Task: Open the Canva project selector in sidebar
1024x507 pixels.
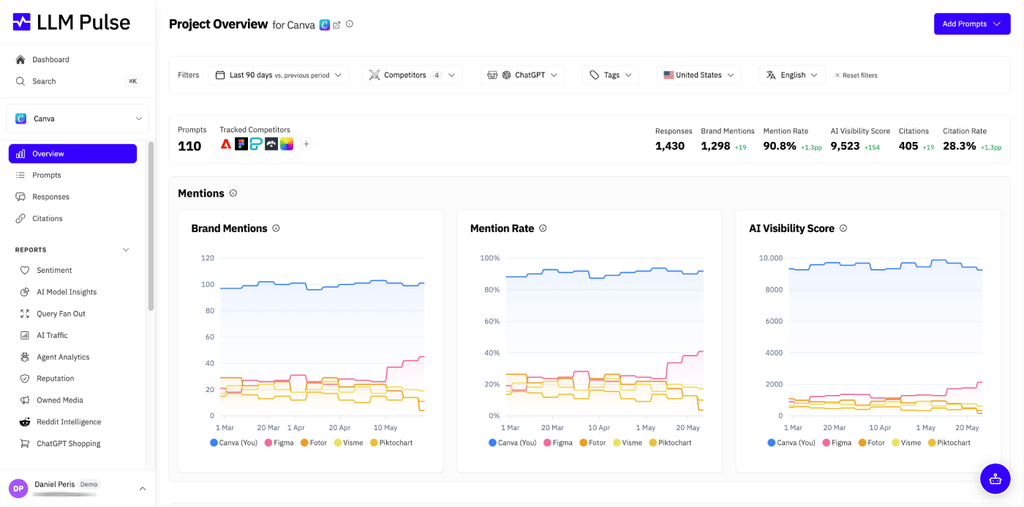Action: point(78,119)
